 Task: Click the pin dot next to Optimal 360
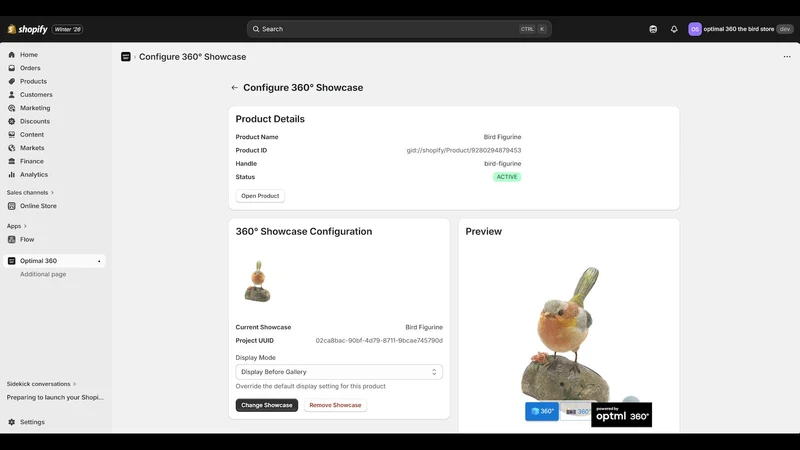point(99,261)
